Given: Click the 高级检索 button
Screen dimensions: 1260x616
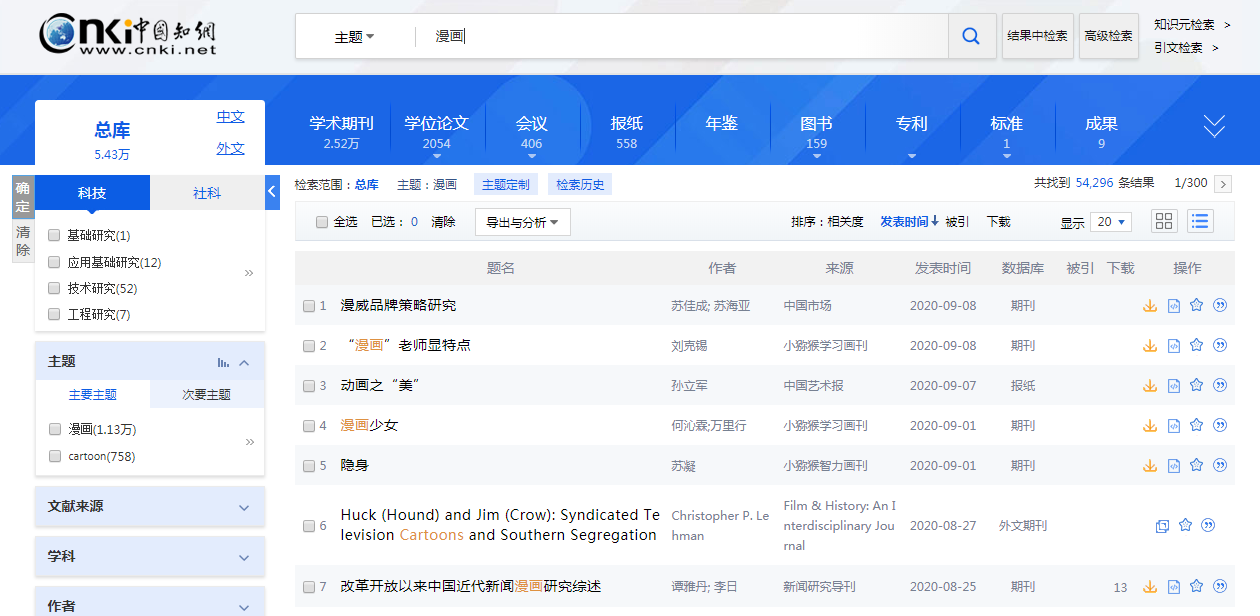Looking at the screenshot, I should [1108, 36].
